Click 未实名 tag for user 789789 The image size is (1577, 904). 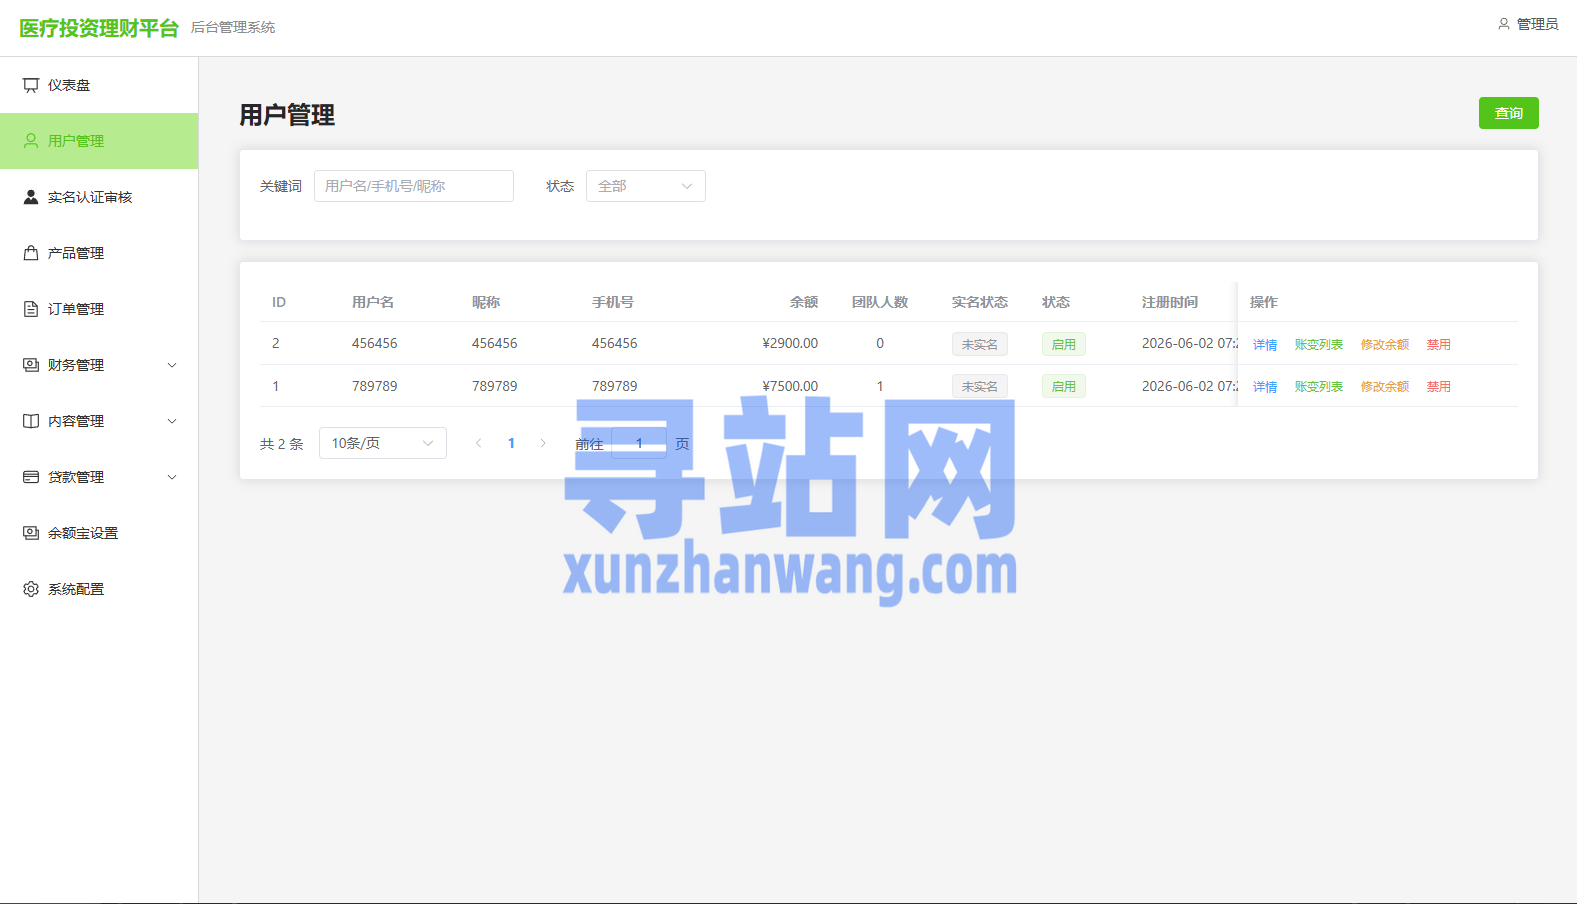(x=980, y=386)
